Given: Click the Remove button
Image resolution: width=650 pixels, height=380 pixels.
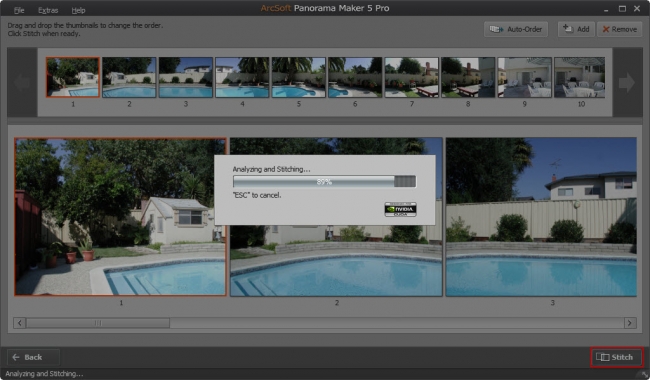Looking at the screenshot, I should 620,29.
